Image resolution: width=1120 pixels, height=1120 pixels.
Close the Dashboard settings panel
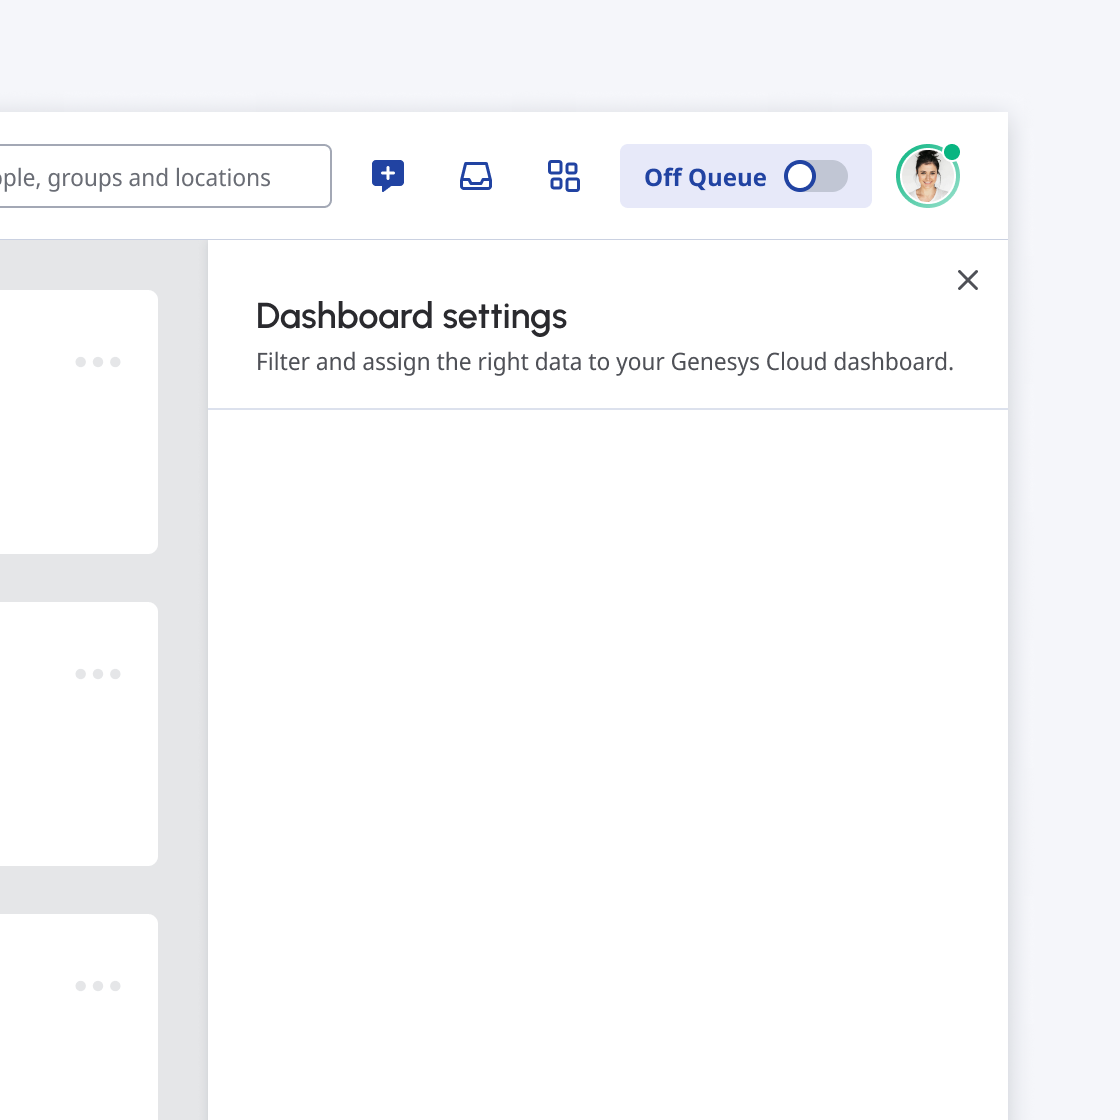pyautogui.click(x=967, y=280)
